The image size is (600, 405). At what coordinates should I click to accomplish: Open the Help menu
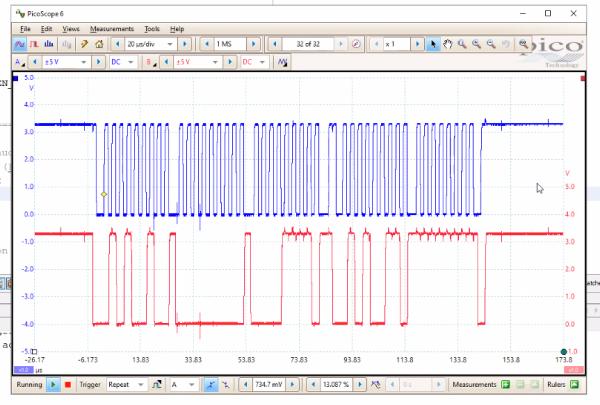point(177,29)
